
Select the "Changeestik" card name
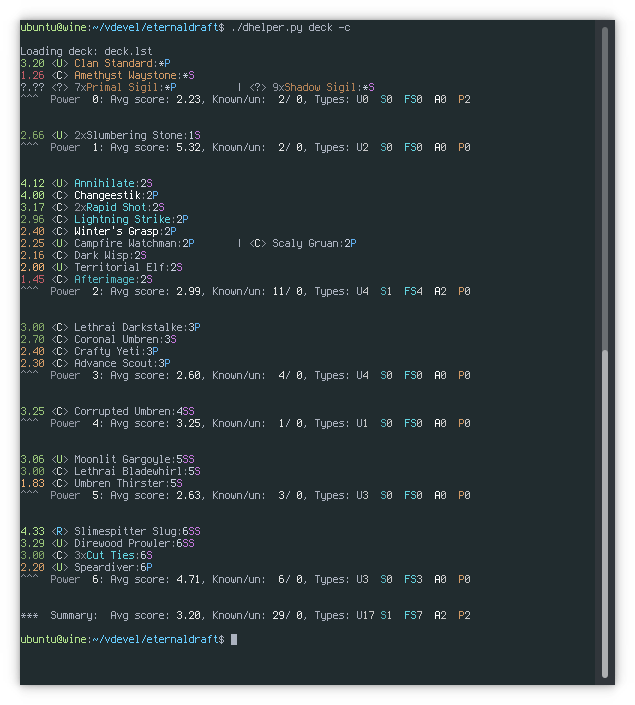pyautogui.click(x=107, y=196)
